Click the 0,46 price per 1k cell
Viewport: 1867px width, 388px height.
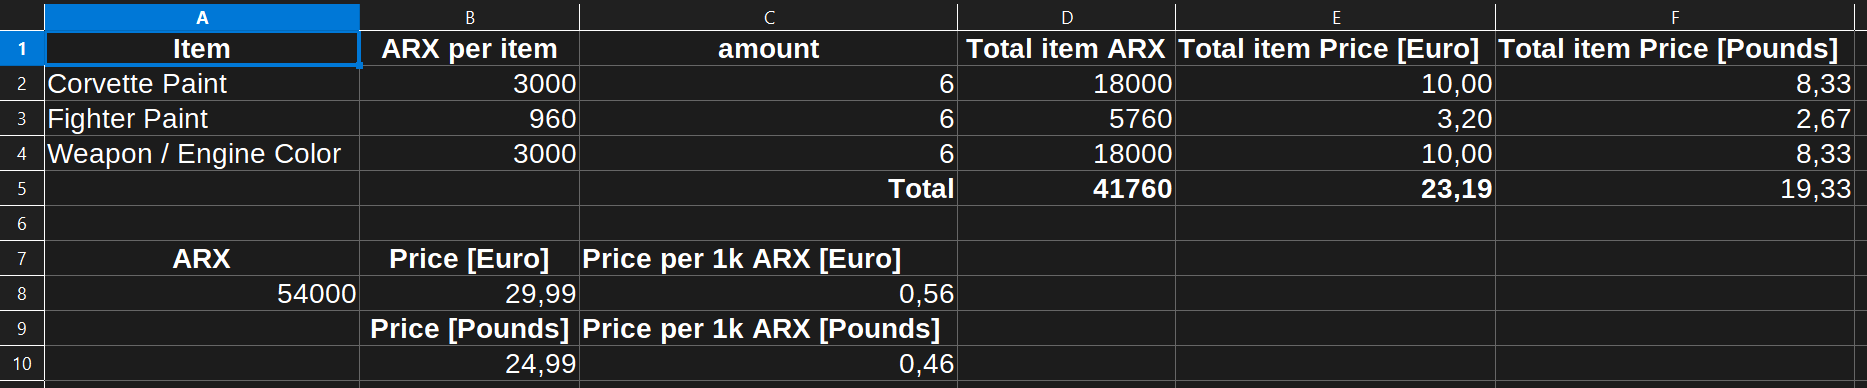point(768,363)
